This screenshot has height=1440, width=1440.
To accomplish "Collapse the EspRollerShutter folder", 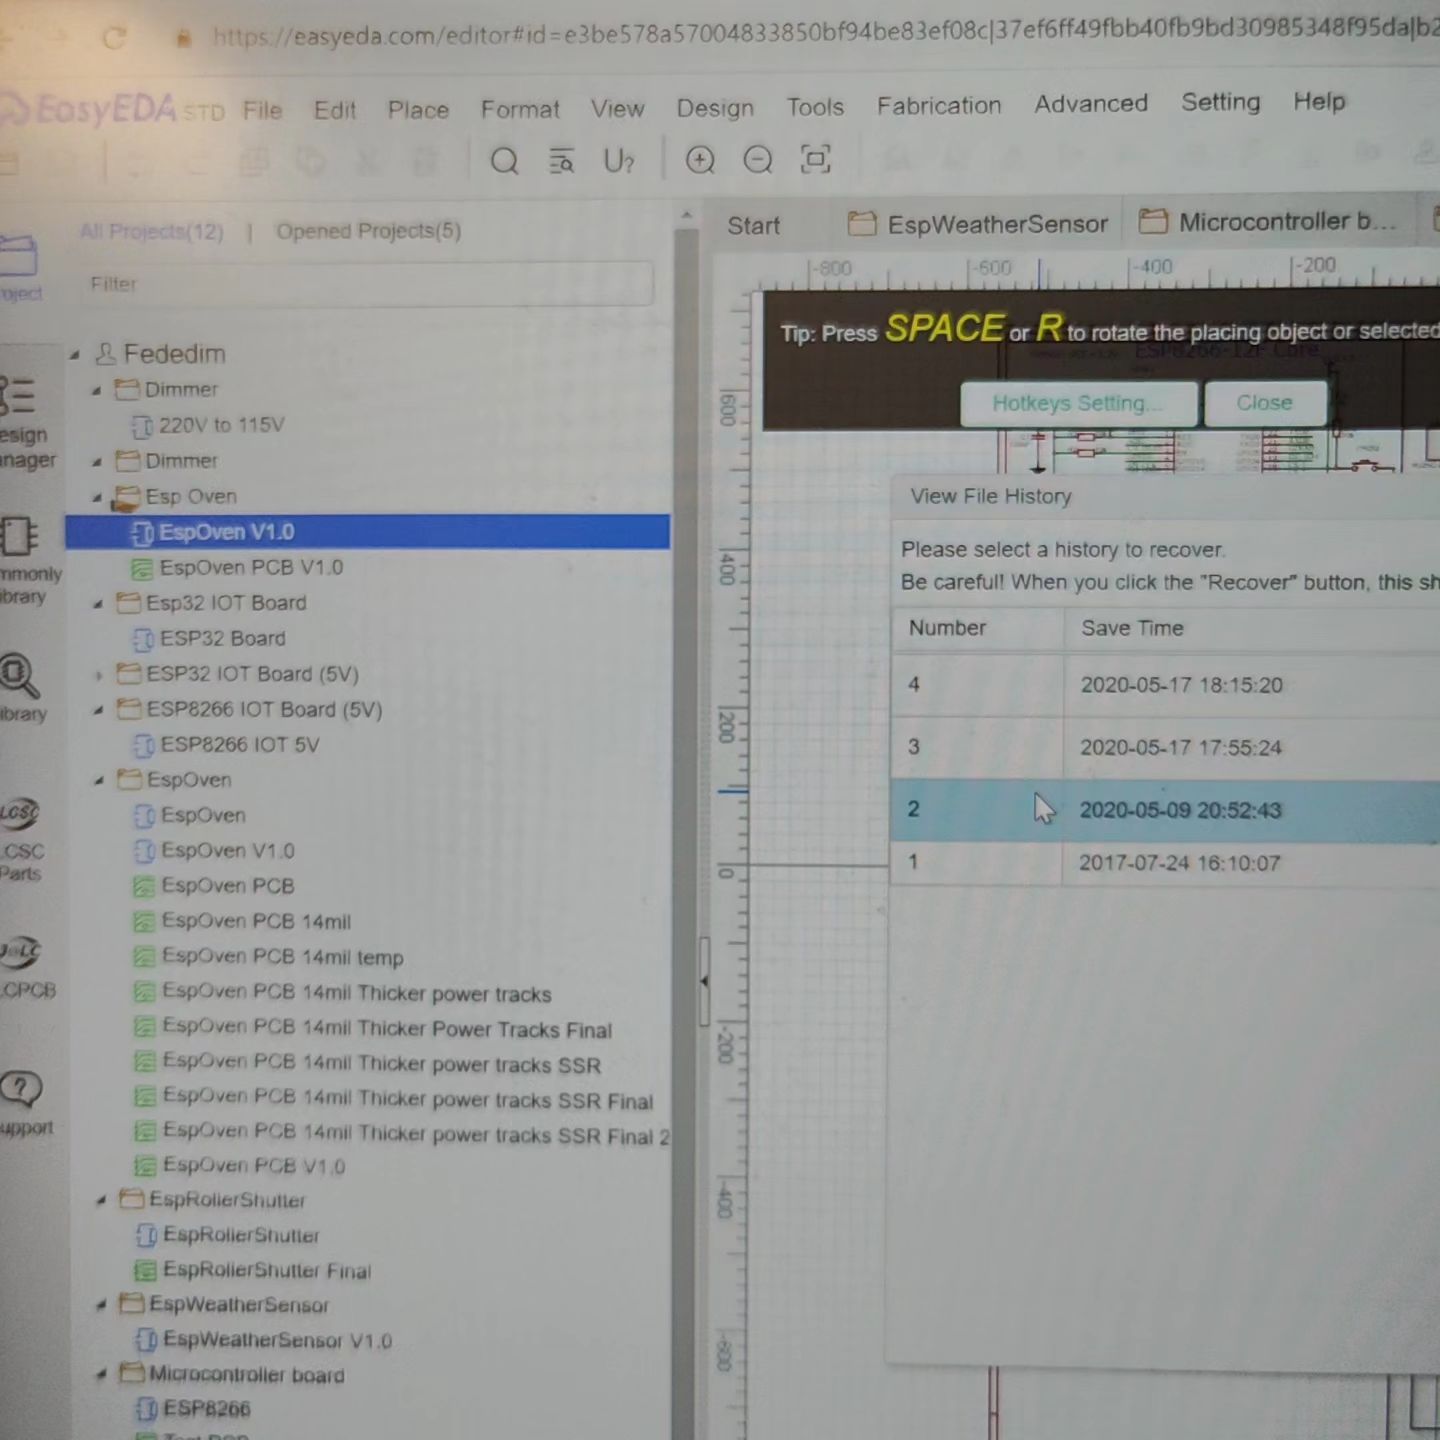I will click(x=101, y=1200).
